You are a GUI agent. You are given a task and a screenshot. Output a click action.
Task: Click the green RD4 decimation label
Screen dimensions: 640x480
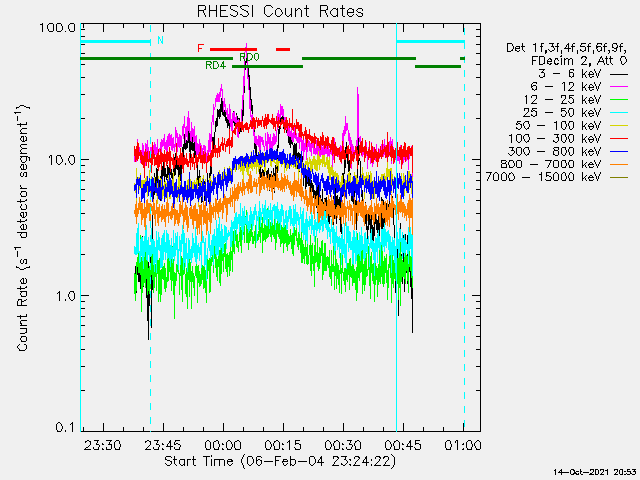[x=216, y=66]
